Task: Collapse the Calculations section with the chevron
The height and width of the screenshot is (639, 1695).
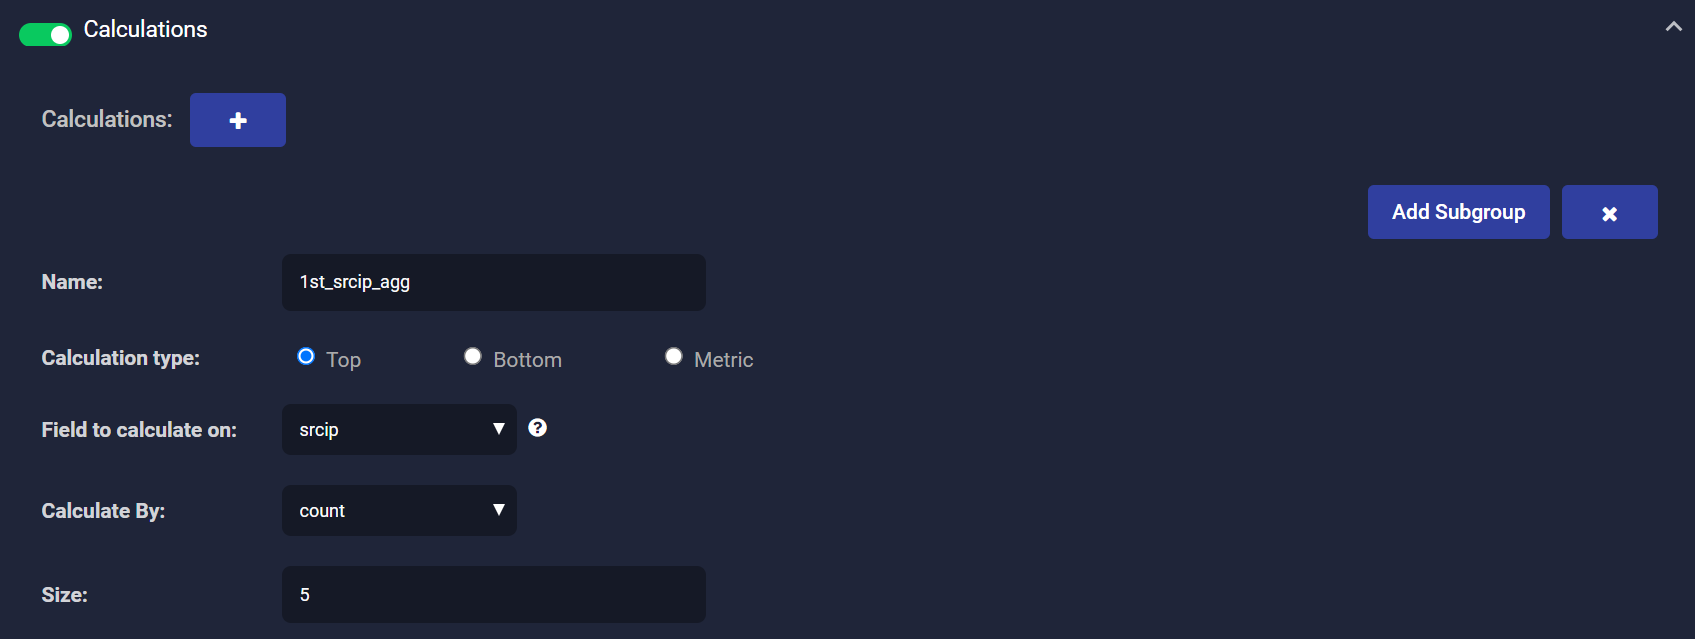Action: (x=1673, y=27)
